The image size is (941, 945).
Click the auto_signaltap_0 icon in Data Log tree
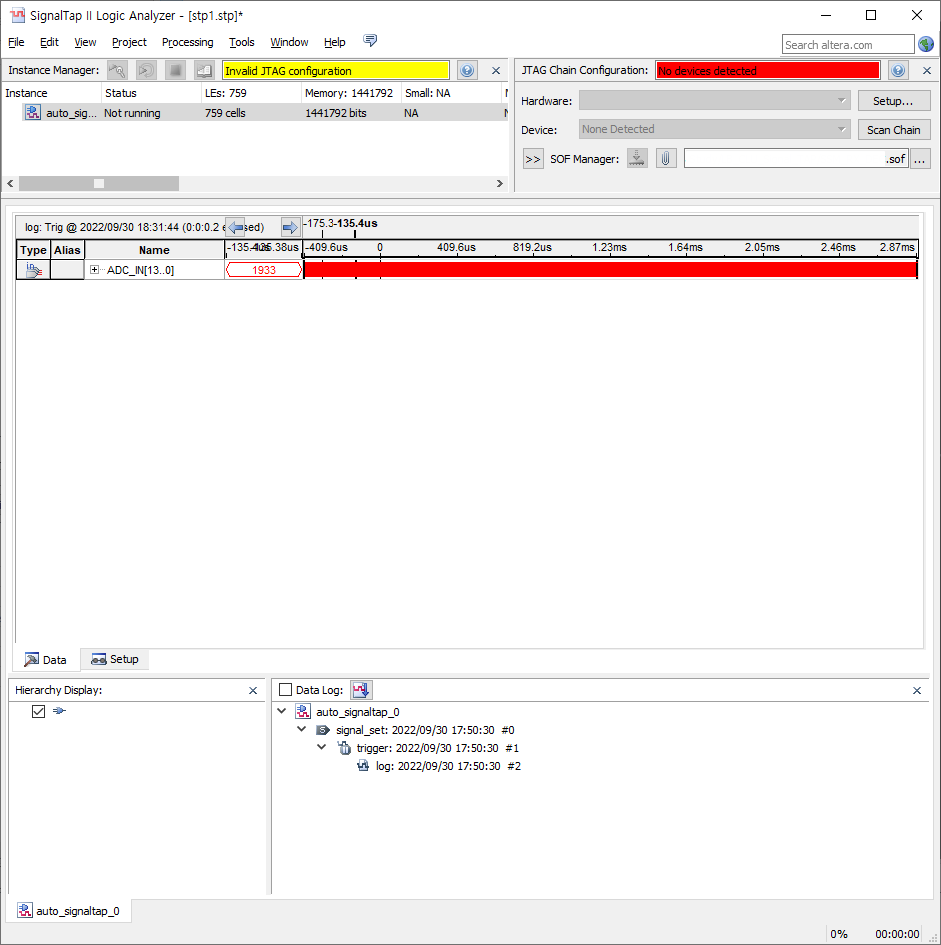coord(303,712)
